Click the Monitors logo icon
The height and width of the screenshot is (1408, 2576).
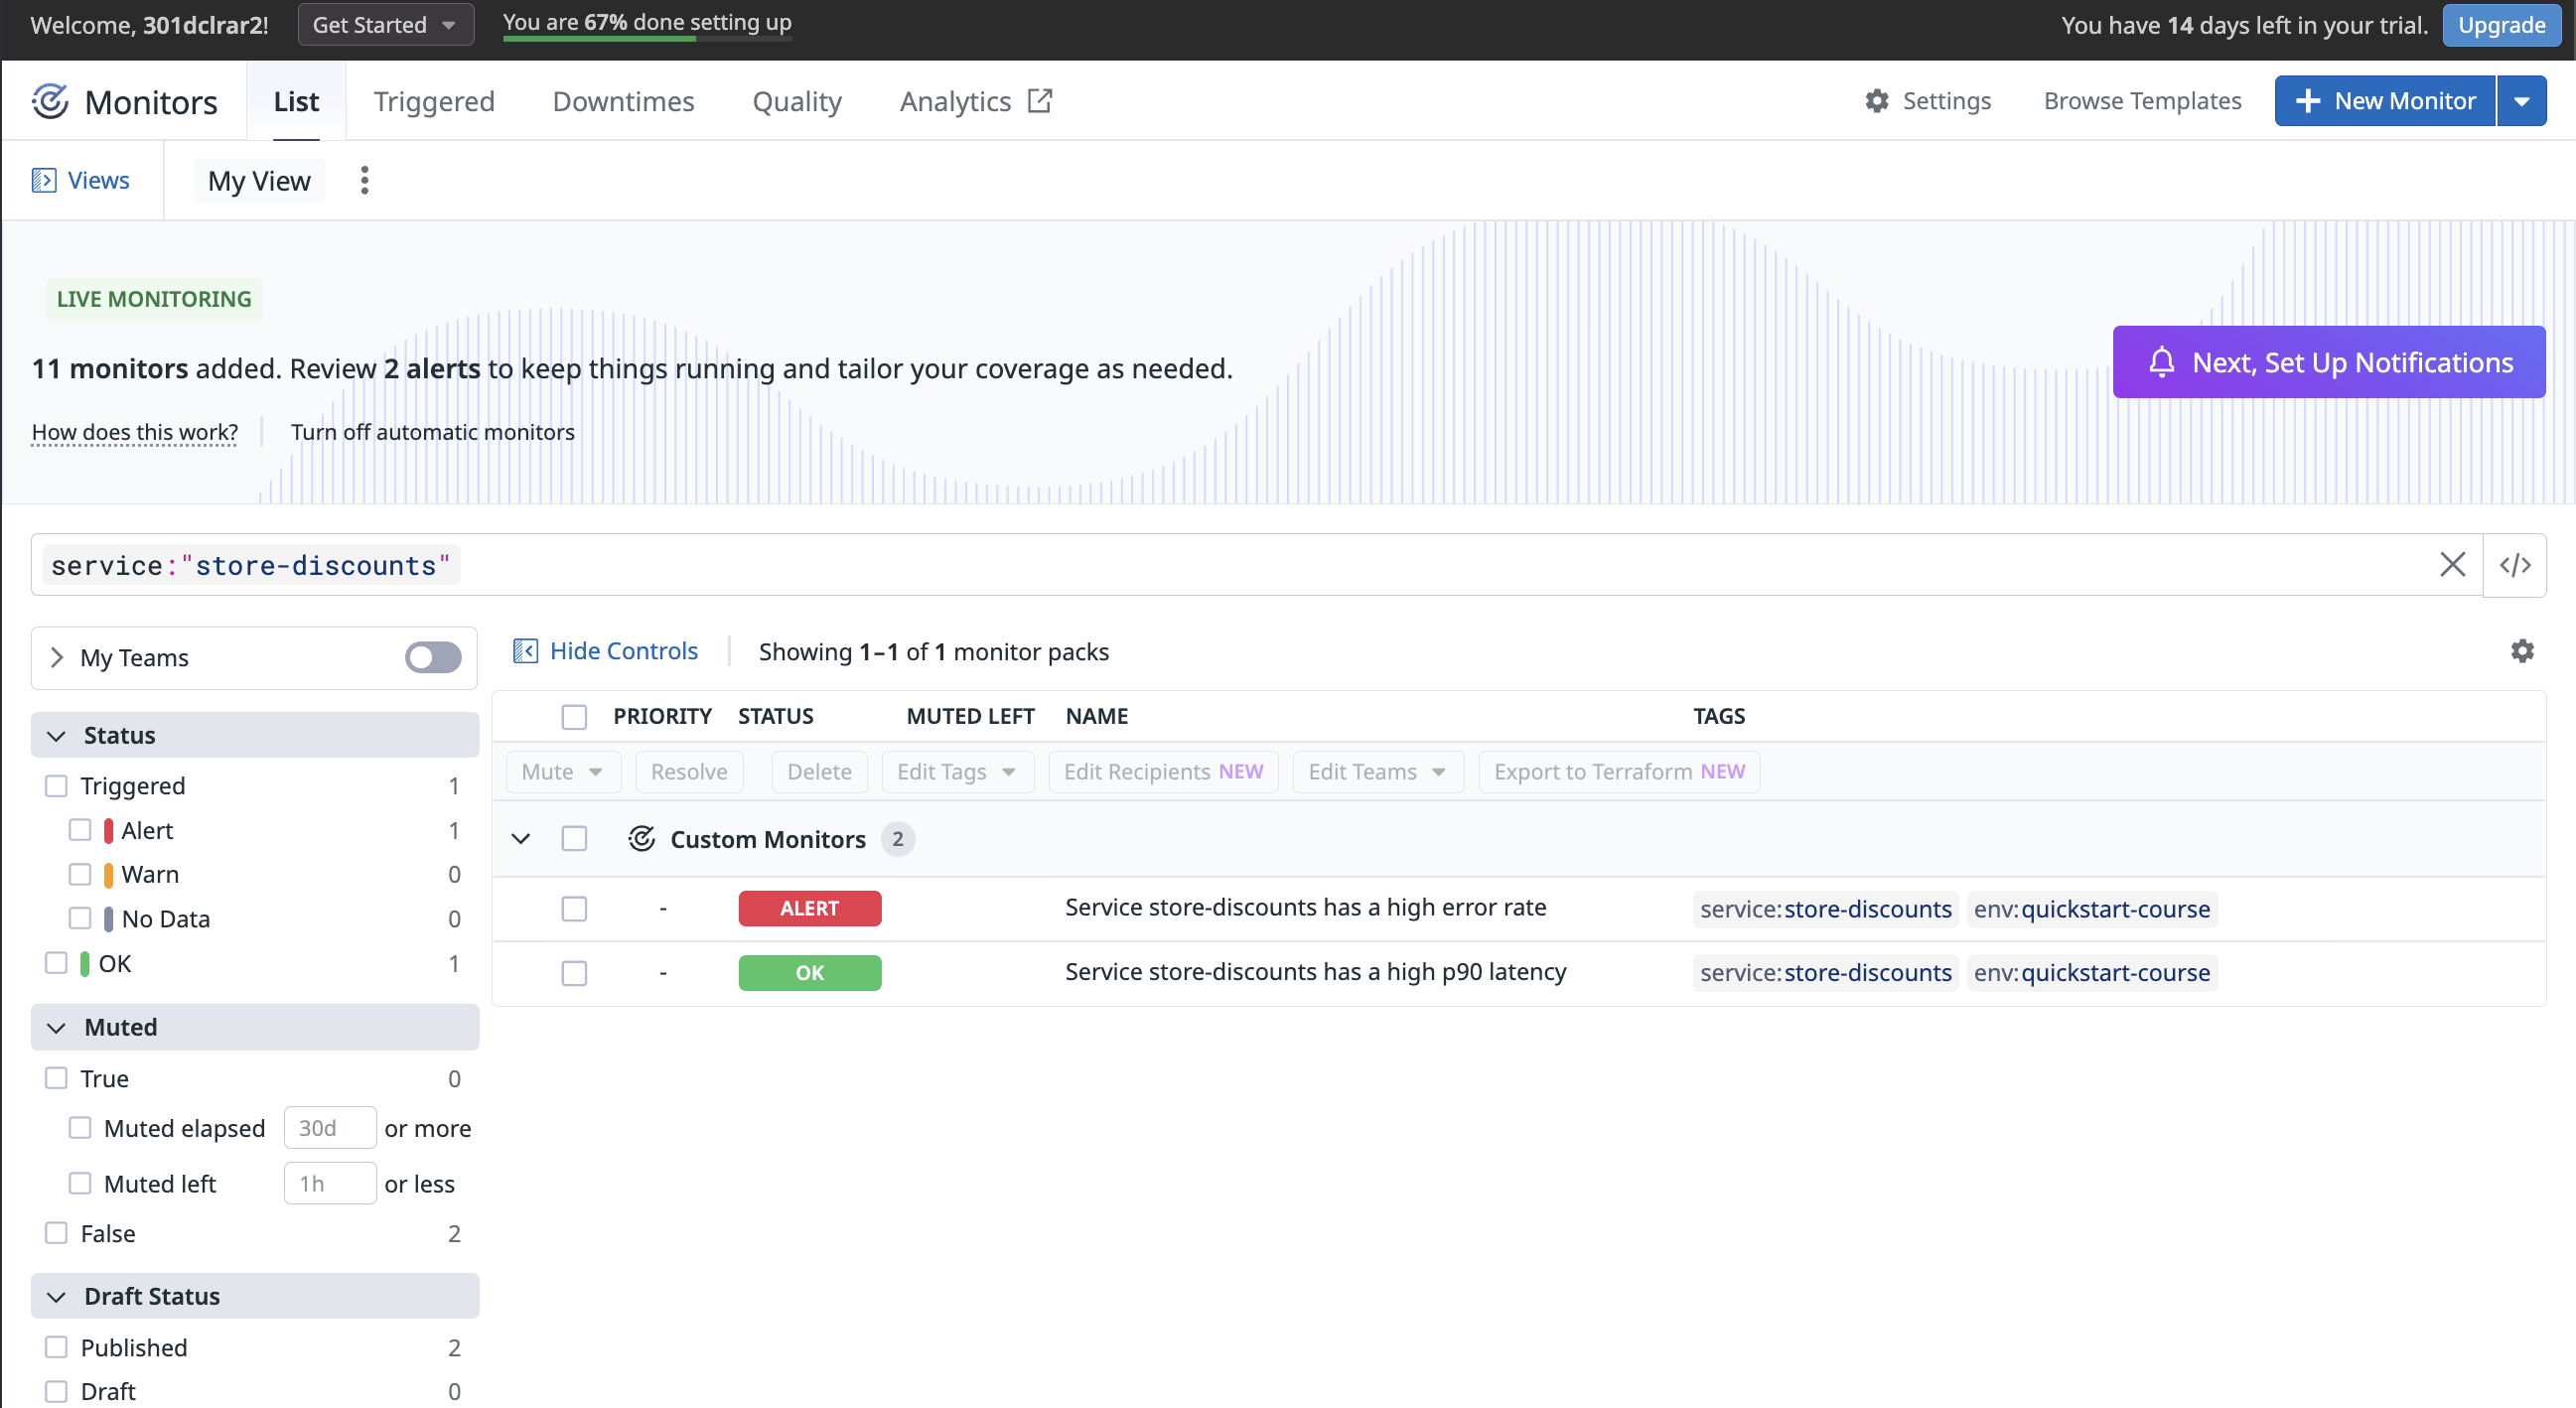[50, 101]
